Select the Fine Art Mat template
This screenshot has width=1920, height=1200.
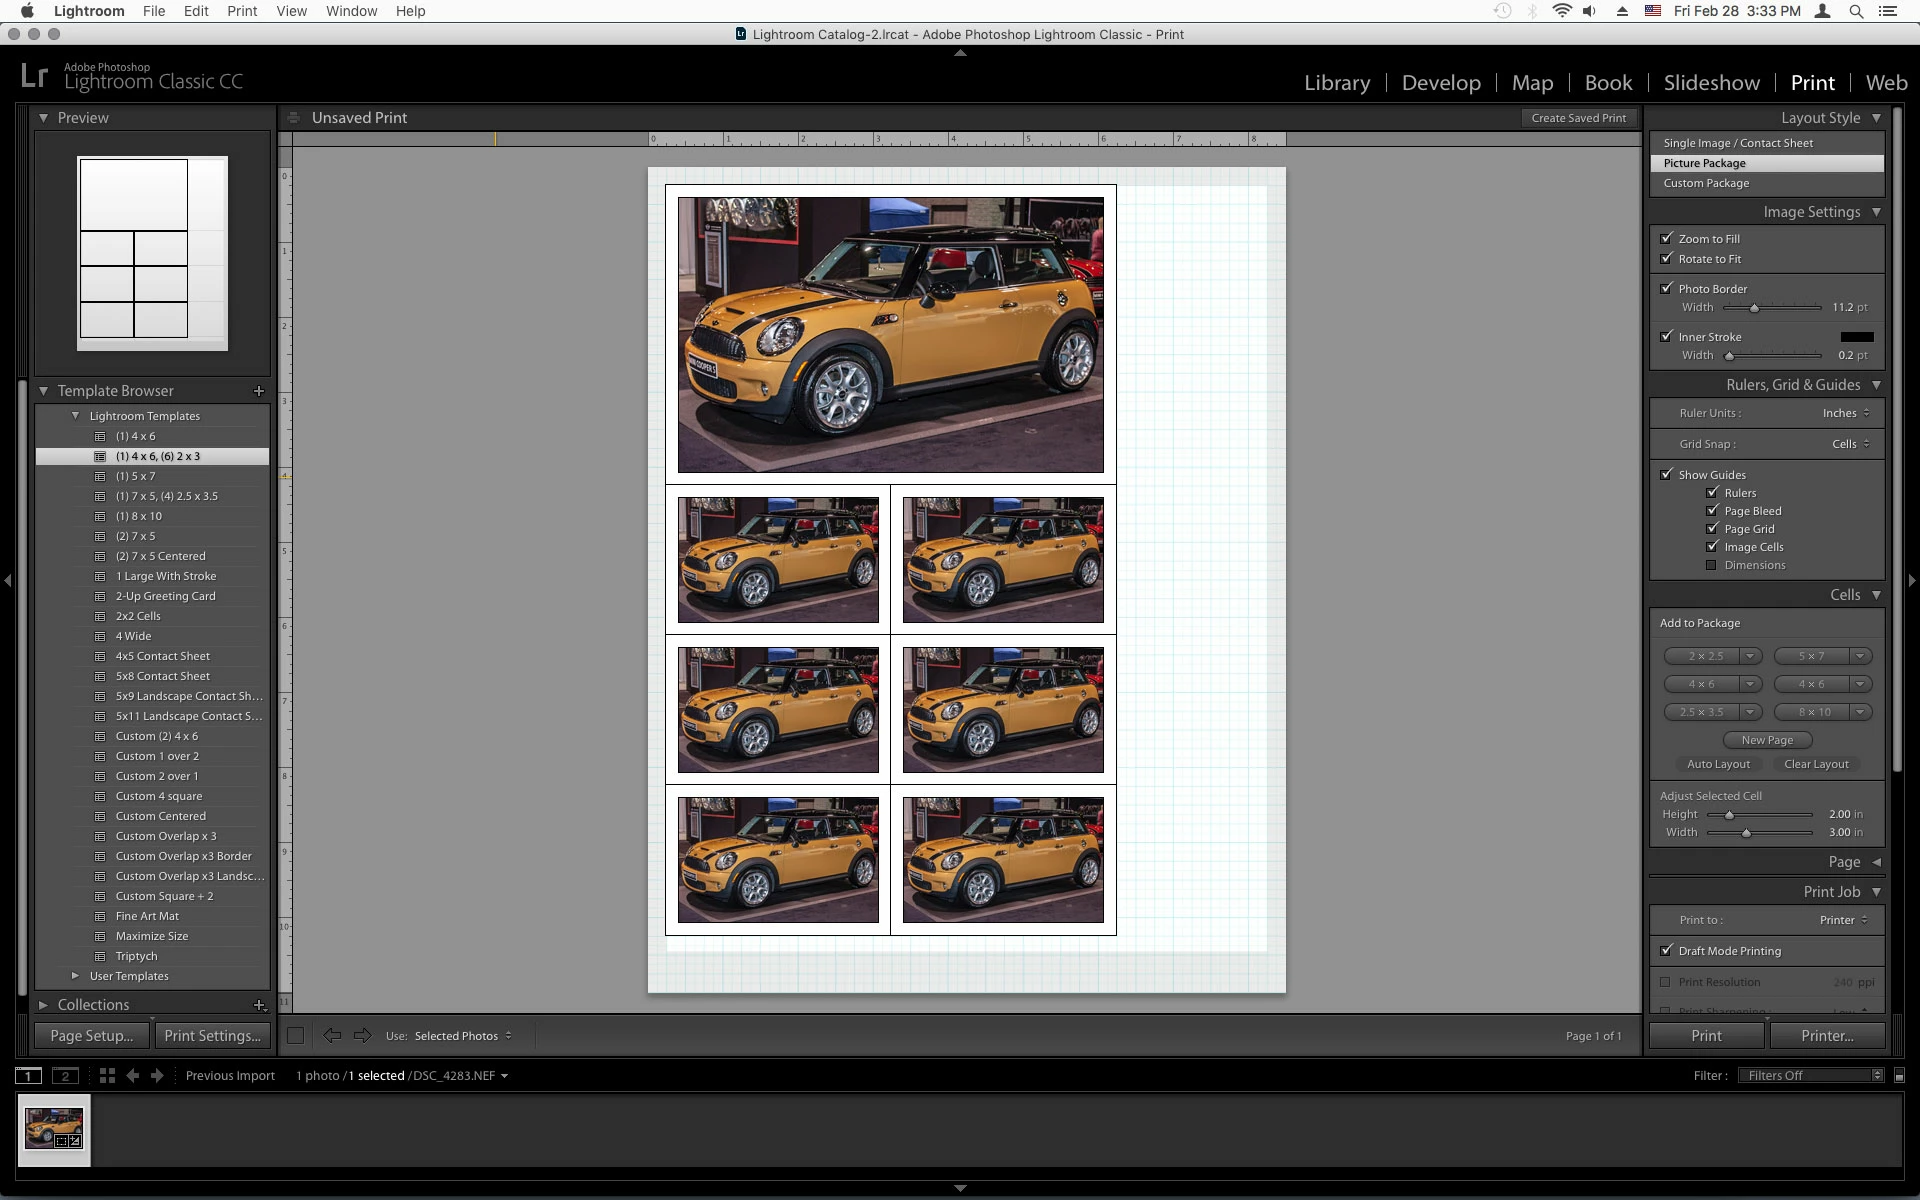click(147, 916)
